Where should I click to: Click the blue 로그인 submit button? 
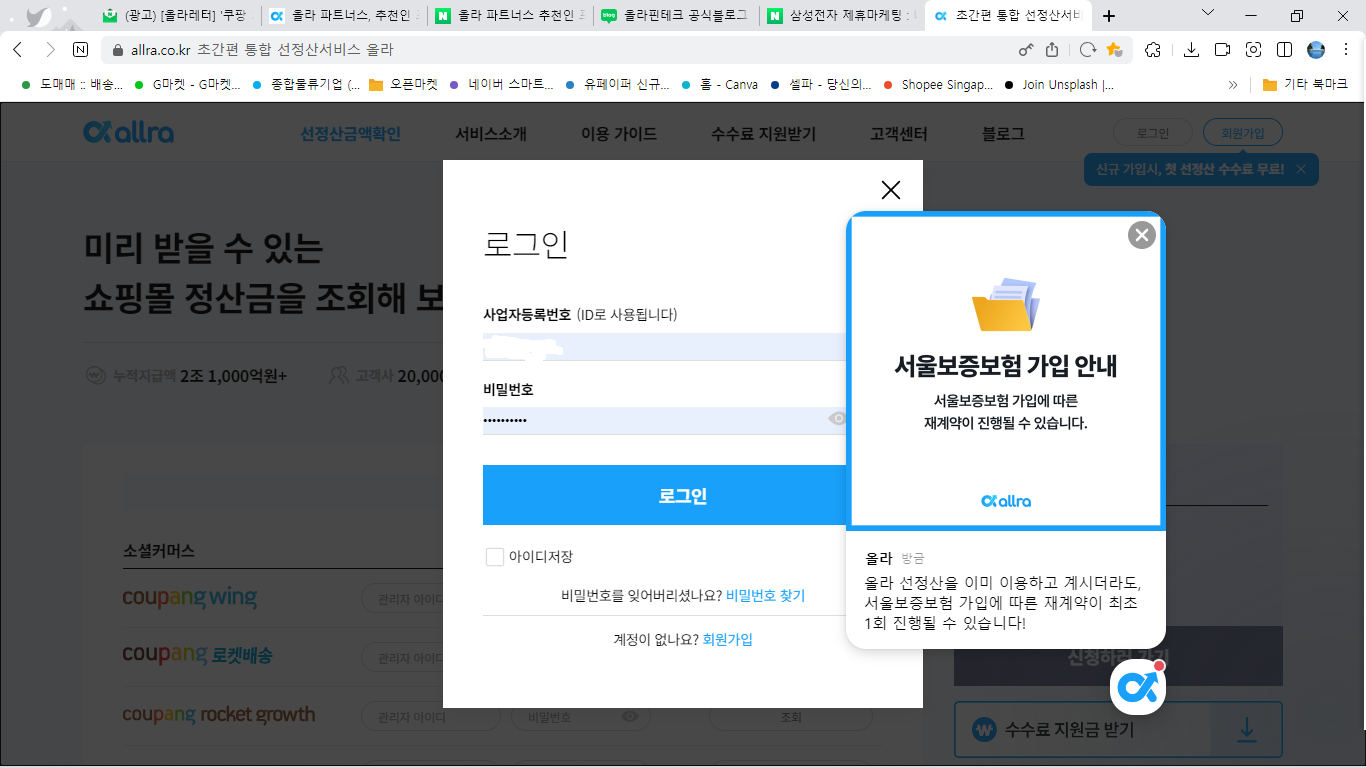(665, 495)
